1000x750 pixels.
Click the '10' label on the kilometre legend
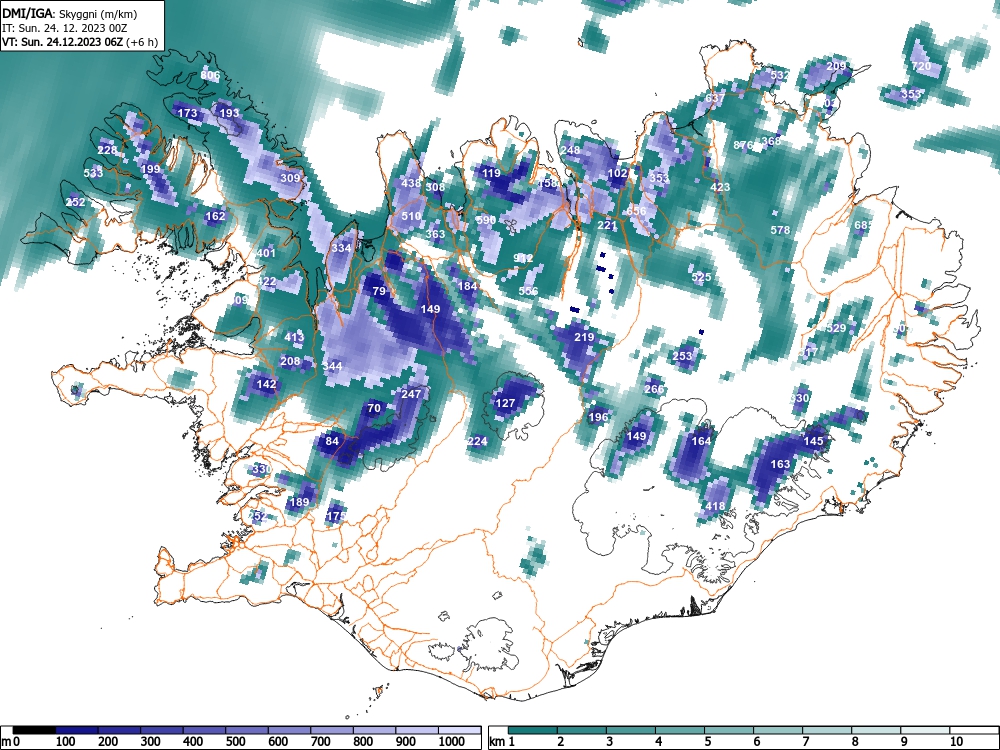tap(955, 742)
